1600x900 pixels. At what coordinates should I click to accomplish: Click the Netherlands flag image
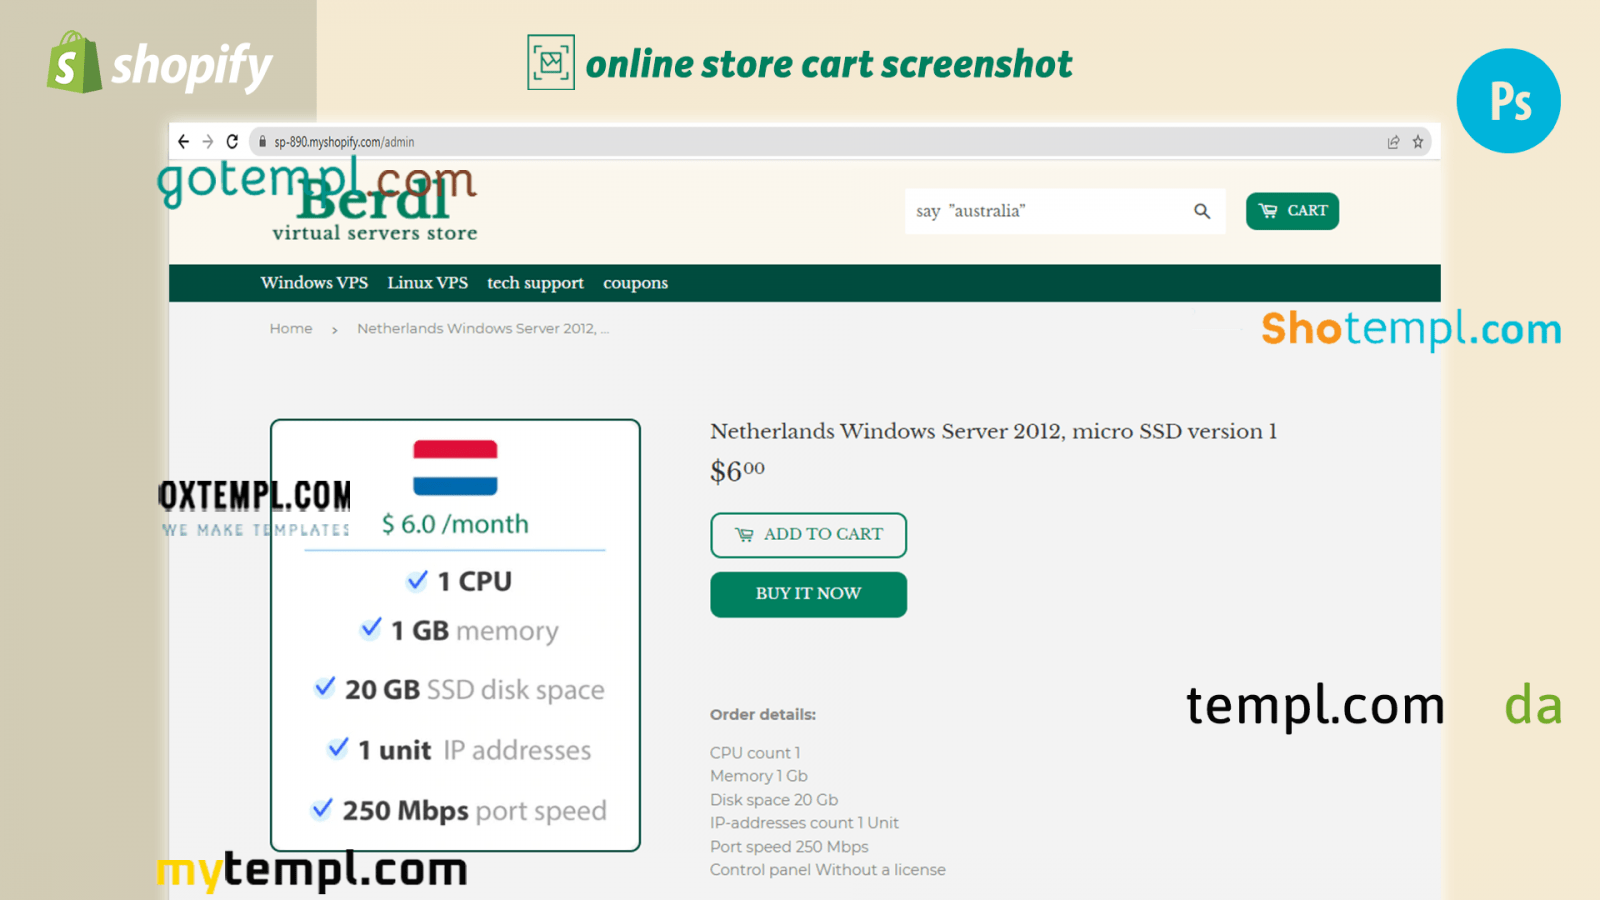coord(455,468)
